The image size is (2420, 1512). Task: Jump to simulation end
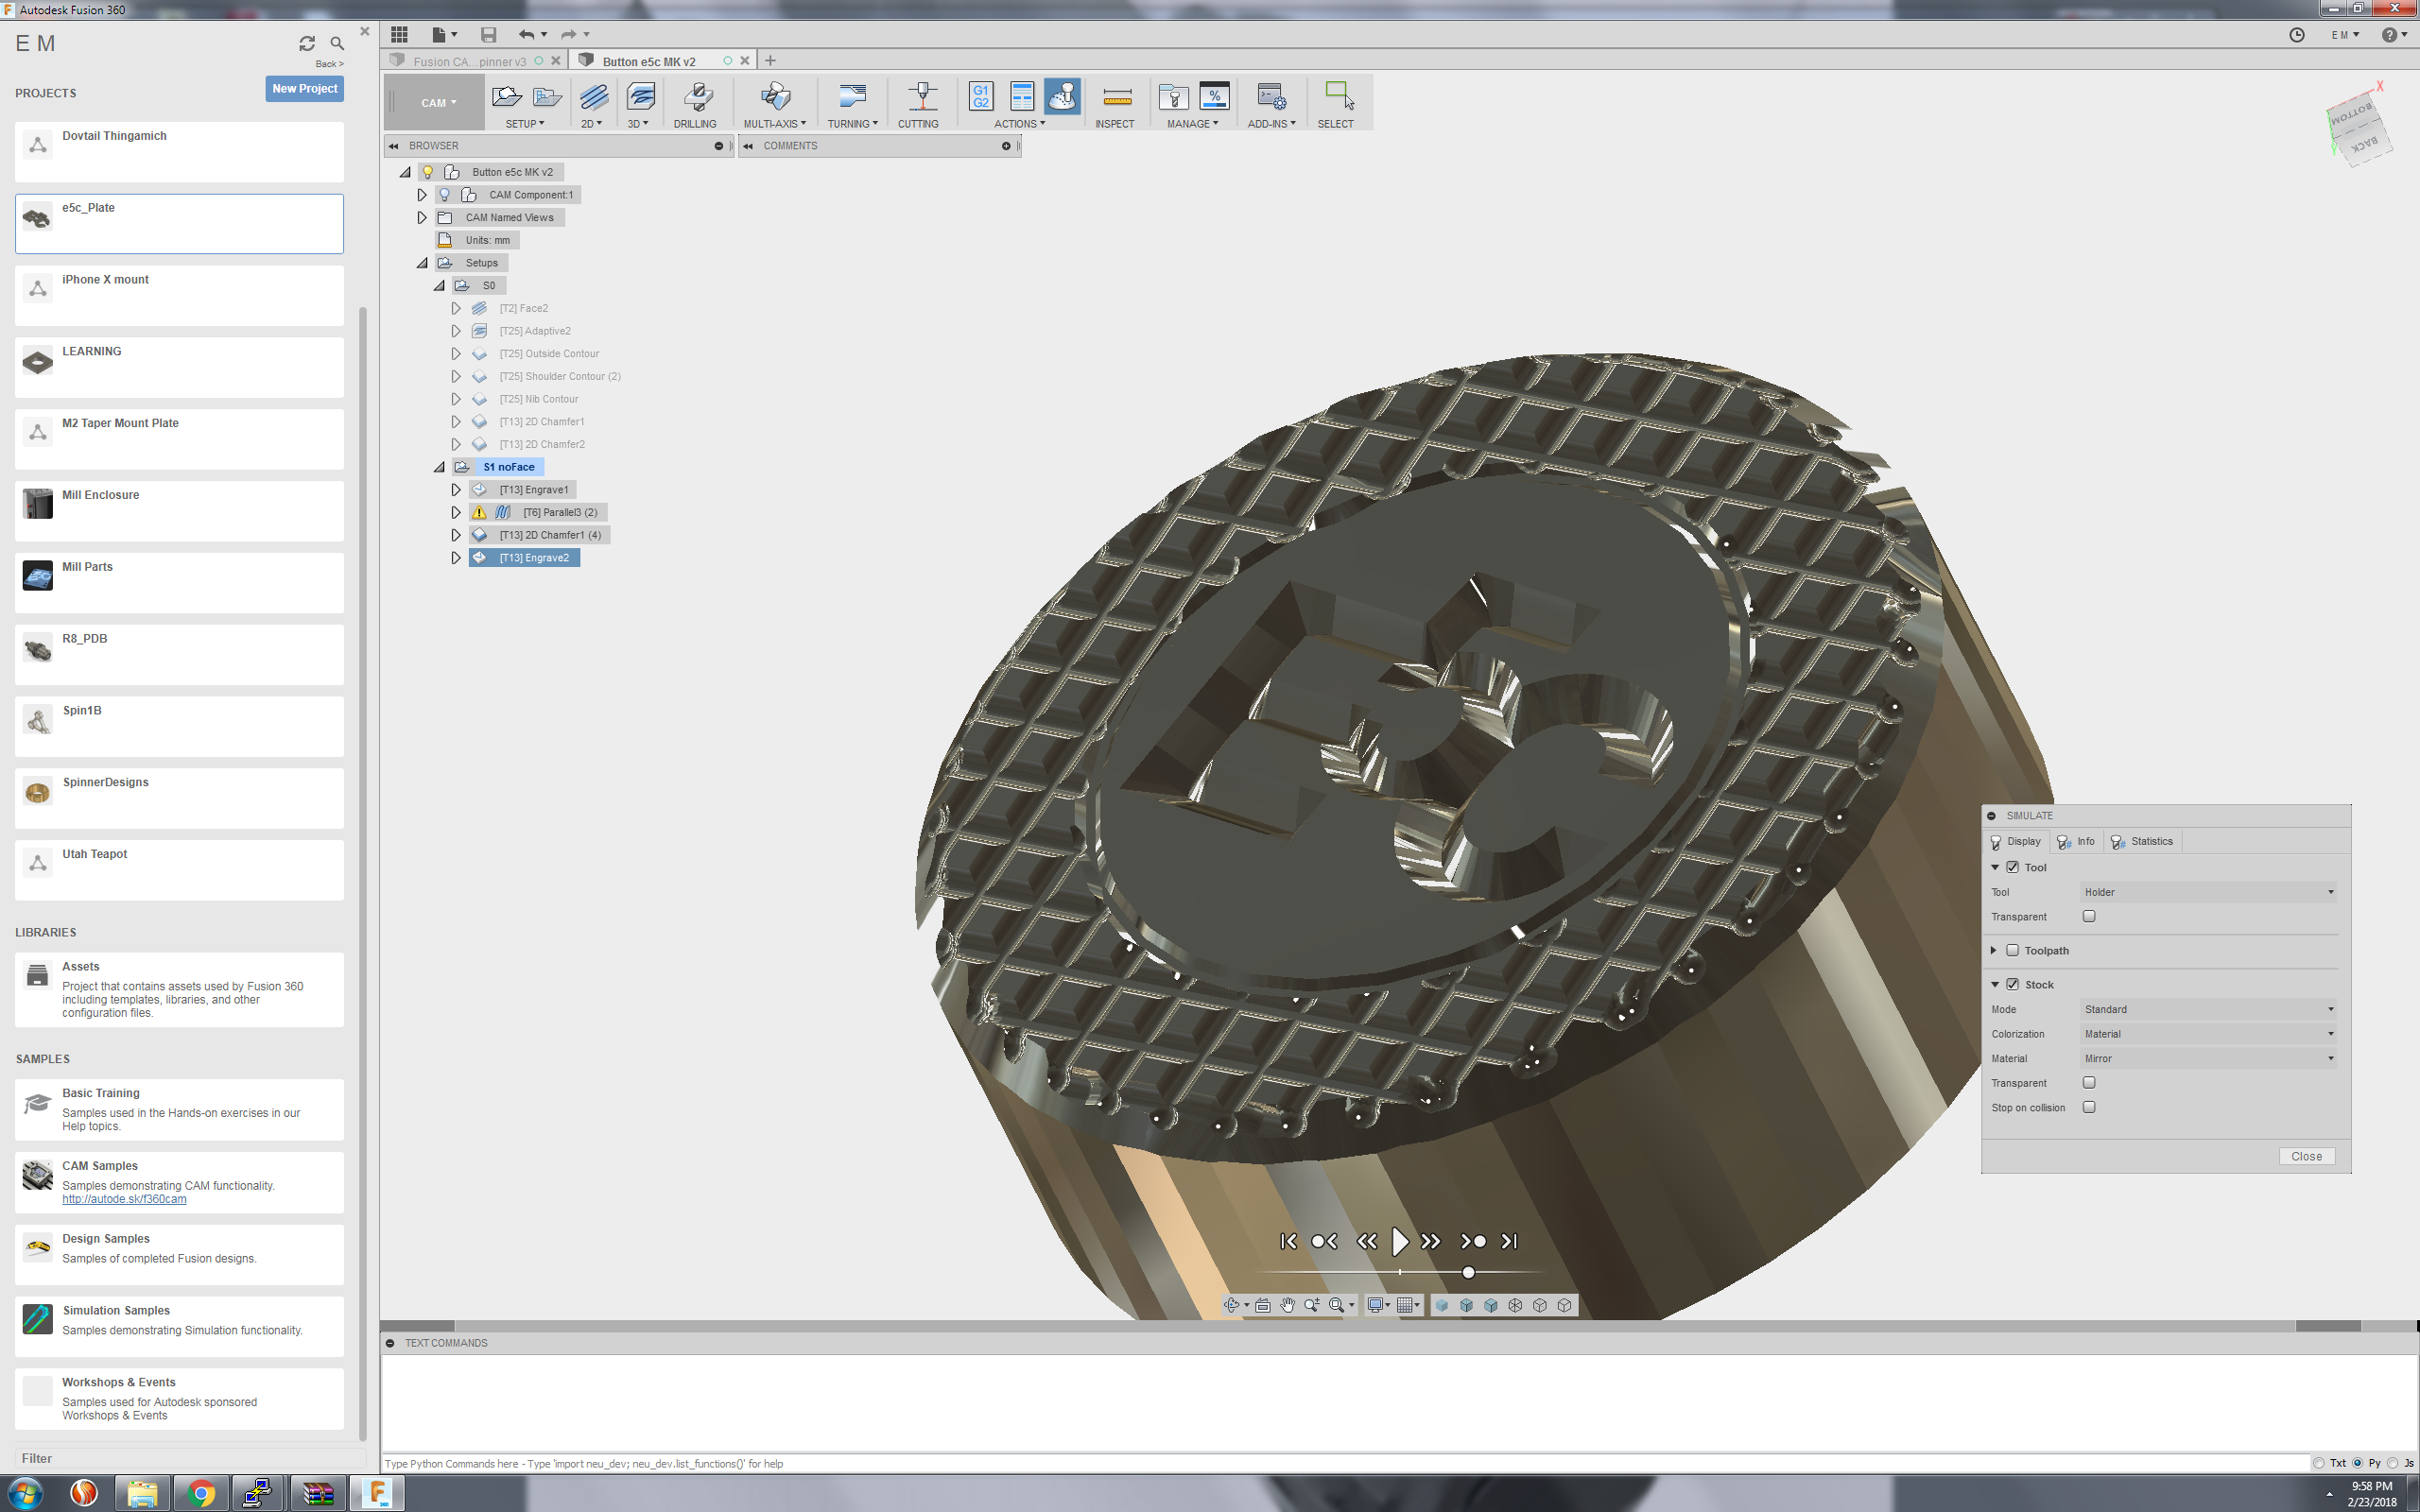pyautogui.click(x=1510, y=1241)
